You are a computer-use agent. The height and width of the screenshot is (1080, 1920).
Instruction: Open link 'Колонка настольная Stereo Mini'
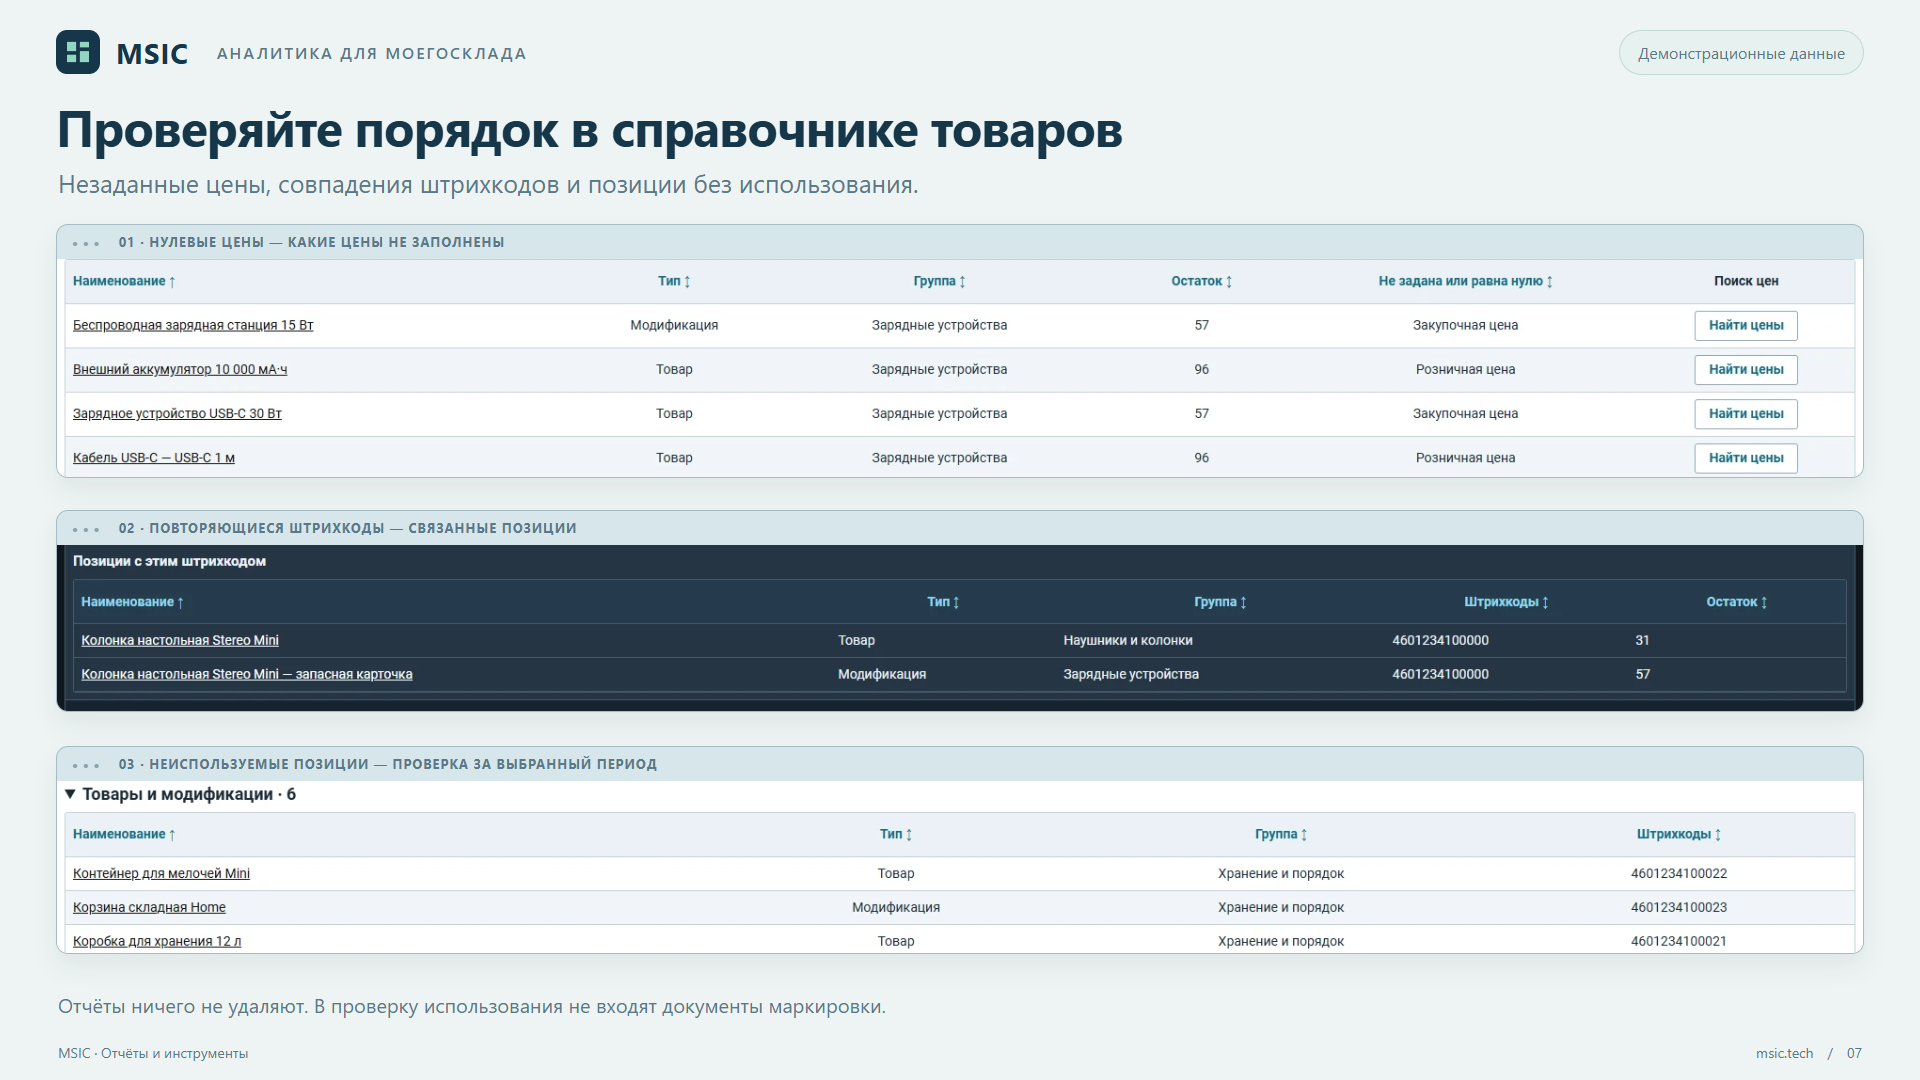(x=180, y=640)
